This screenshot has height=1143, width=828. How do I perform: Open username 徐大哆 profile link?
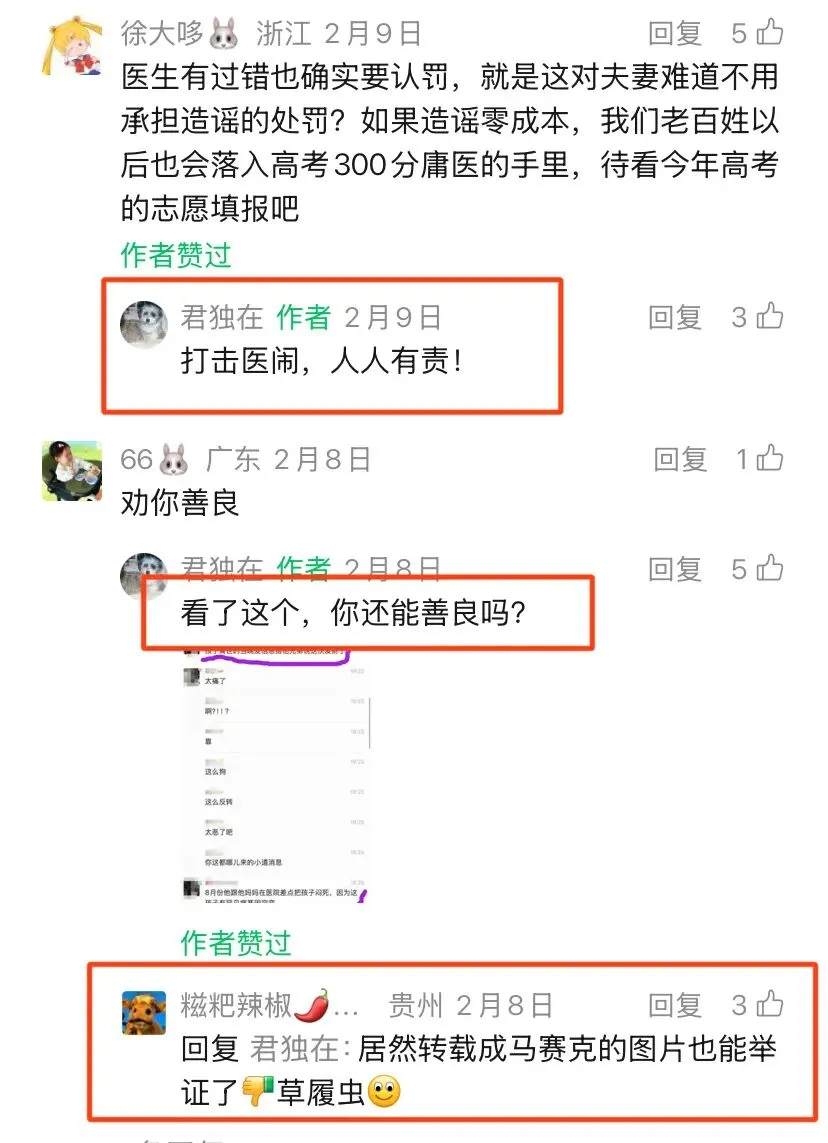click(x=162, y=33)
